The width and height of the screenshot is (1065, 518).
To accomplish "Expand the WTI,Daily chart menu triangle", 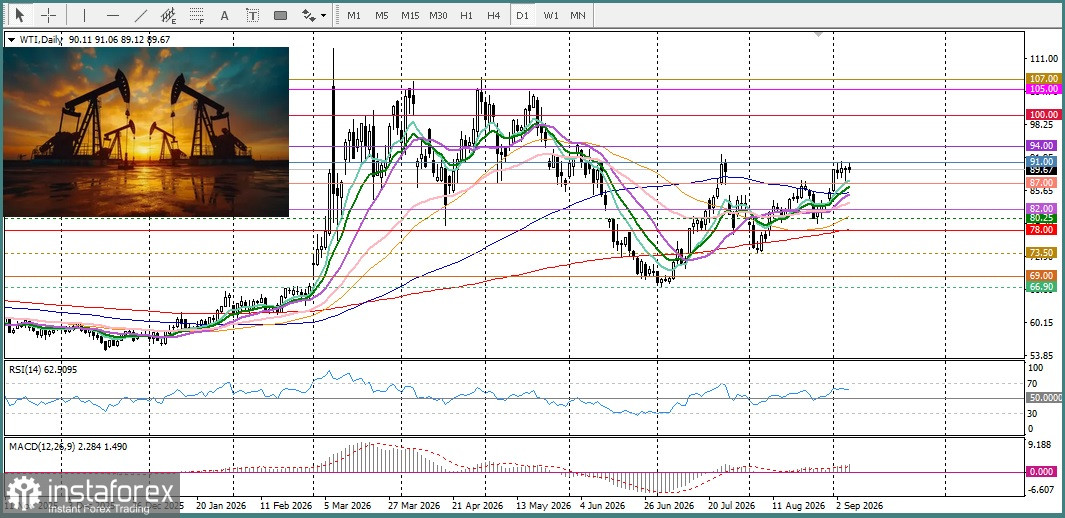I will coord(10,40).
